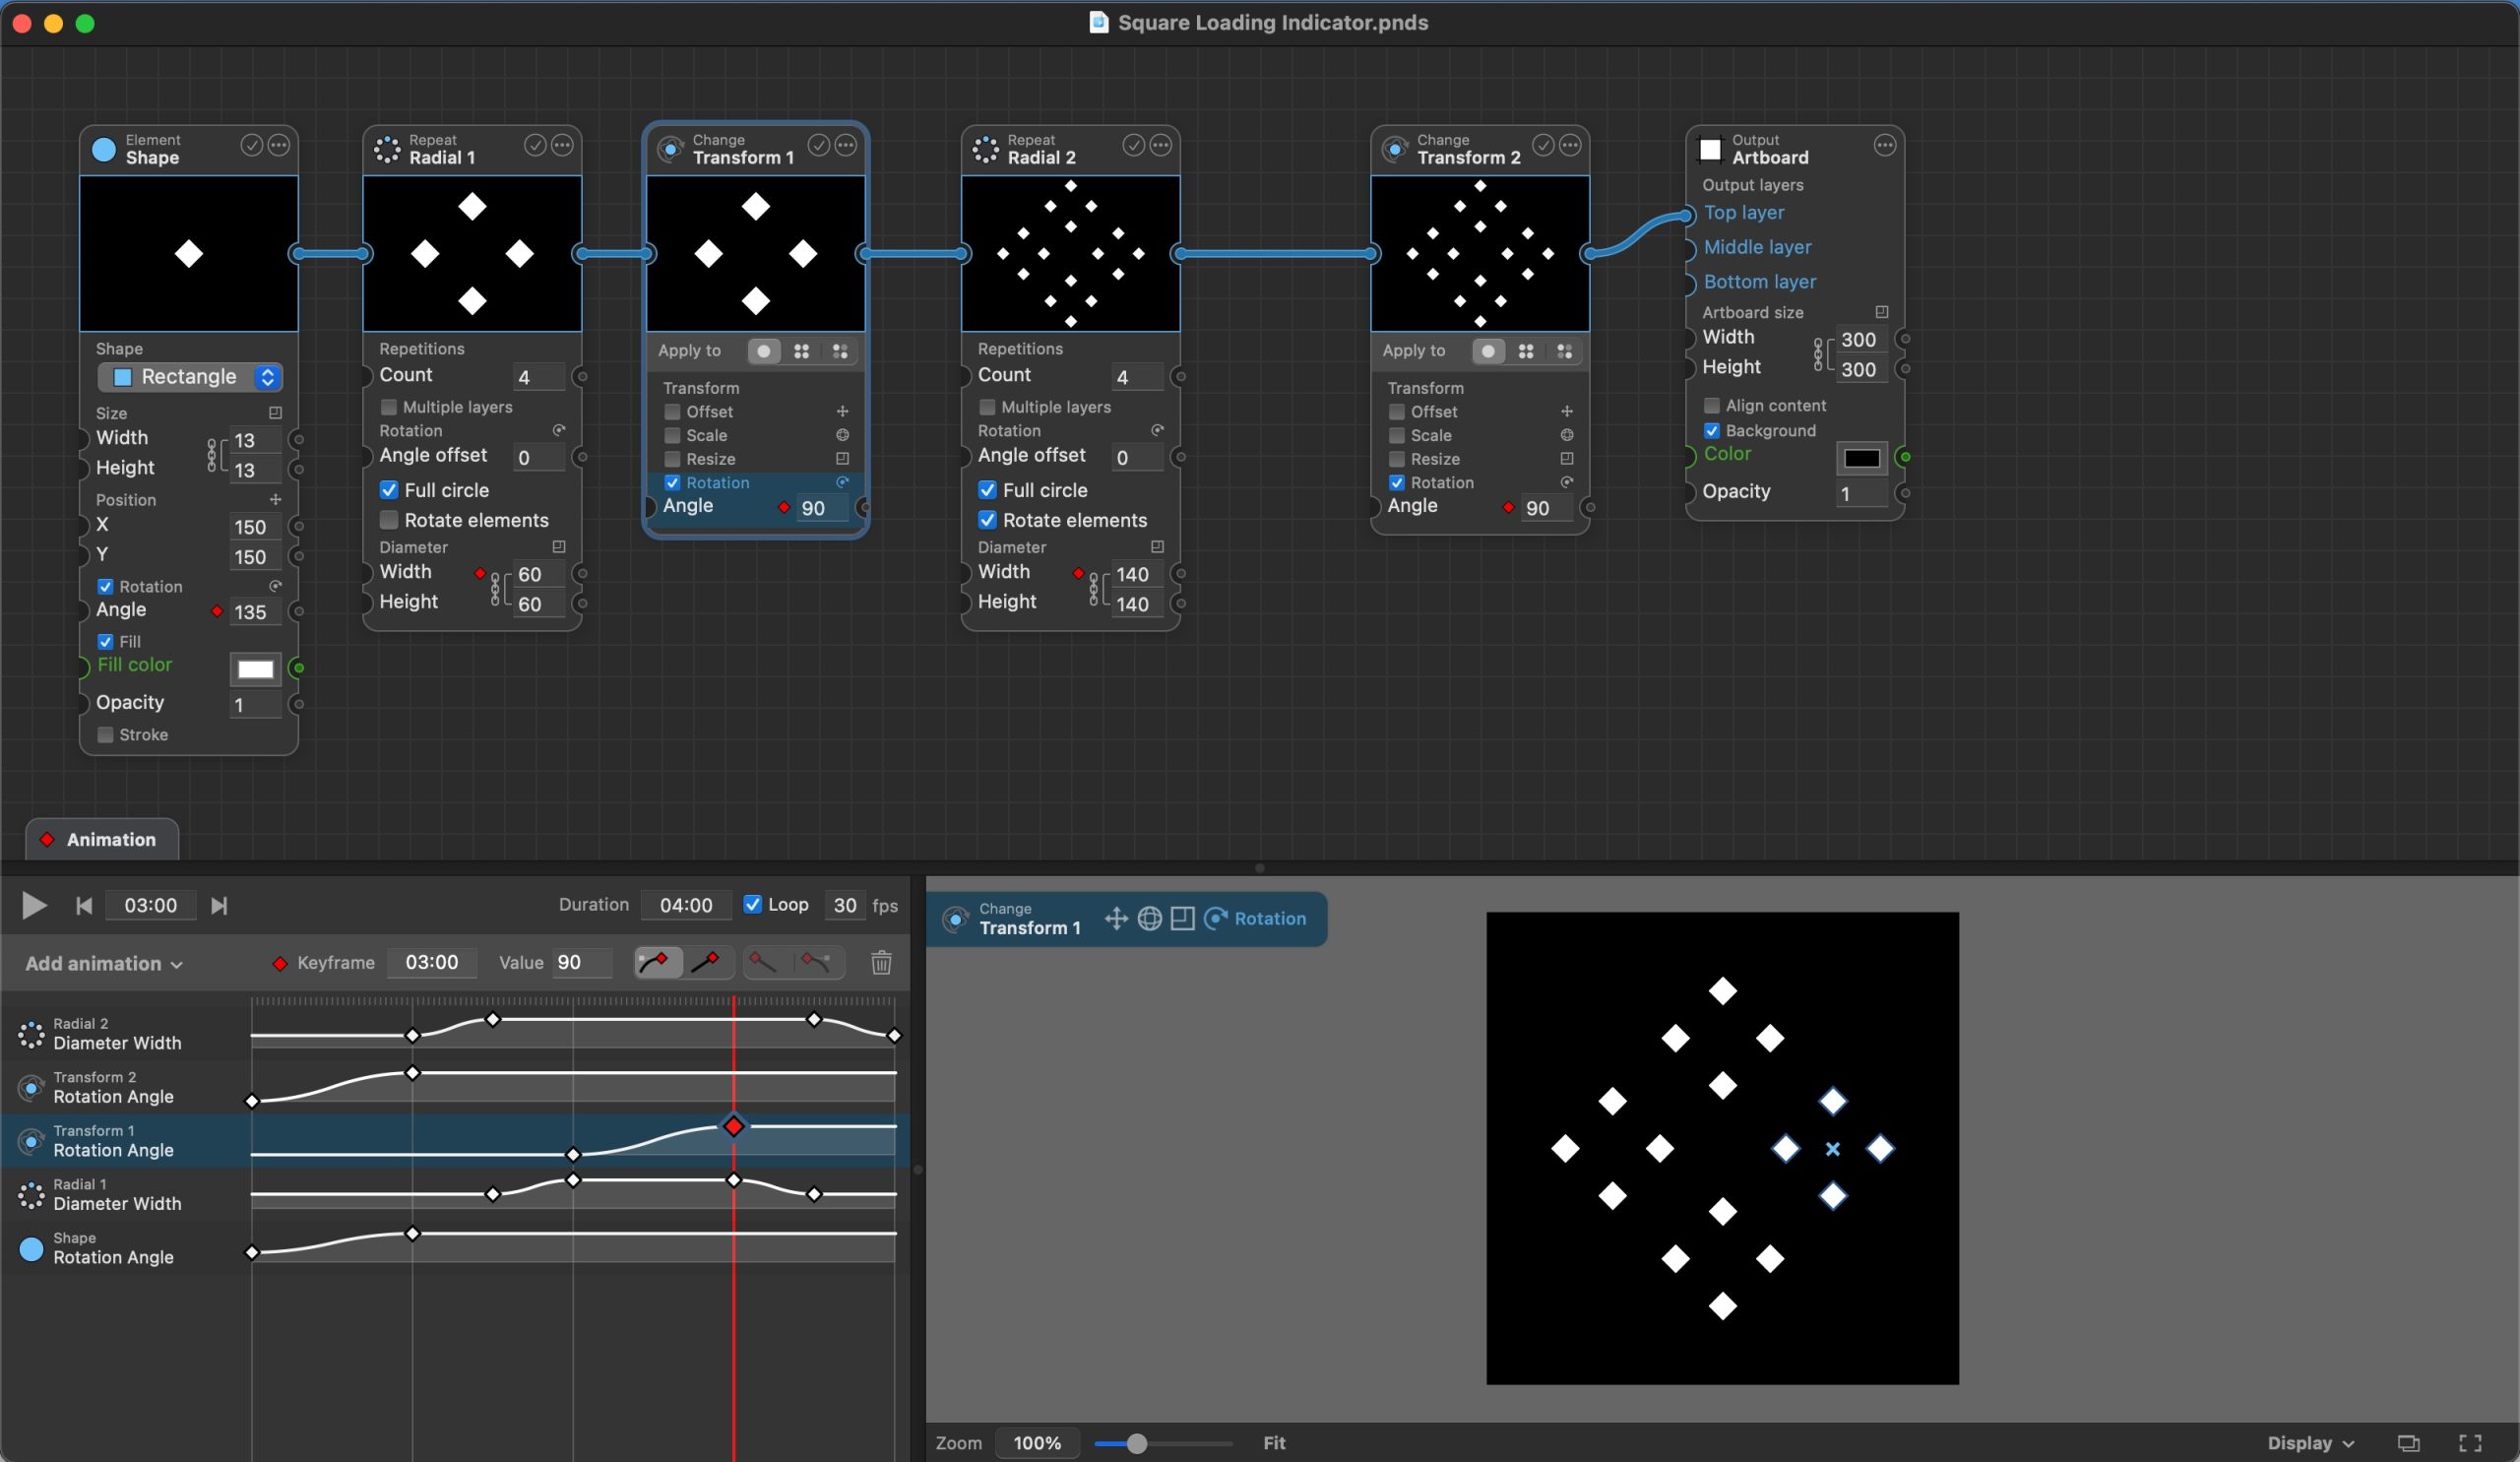Select Offset tool in Transform 1 preview bar
This screenshot has width=2520, height=1462.
tap(1116, 918)
